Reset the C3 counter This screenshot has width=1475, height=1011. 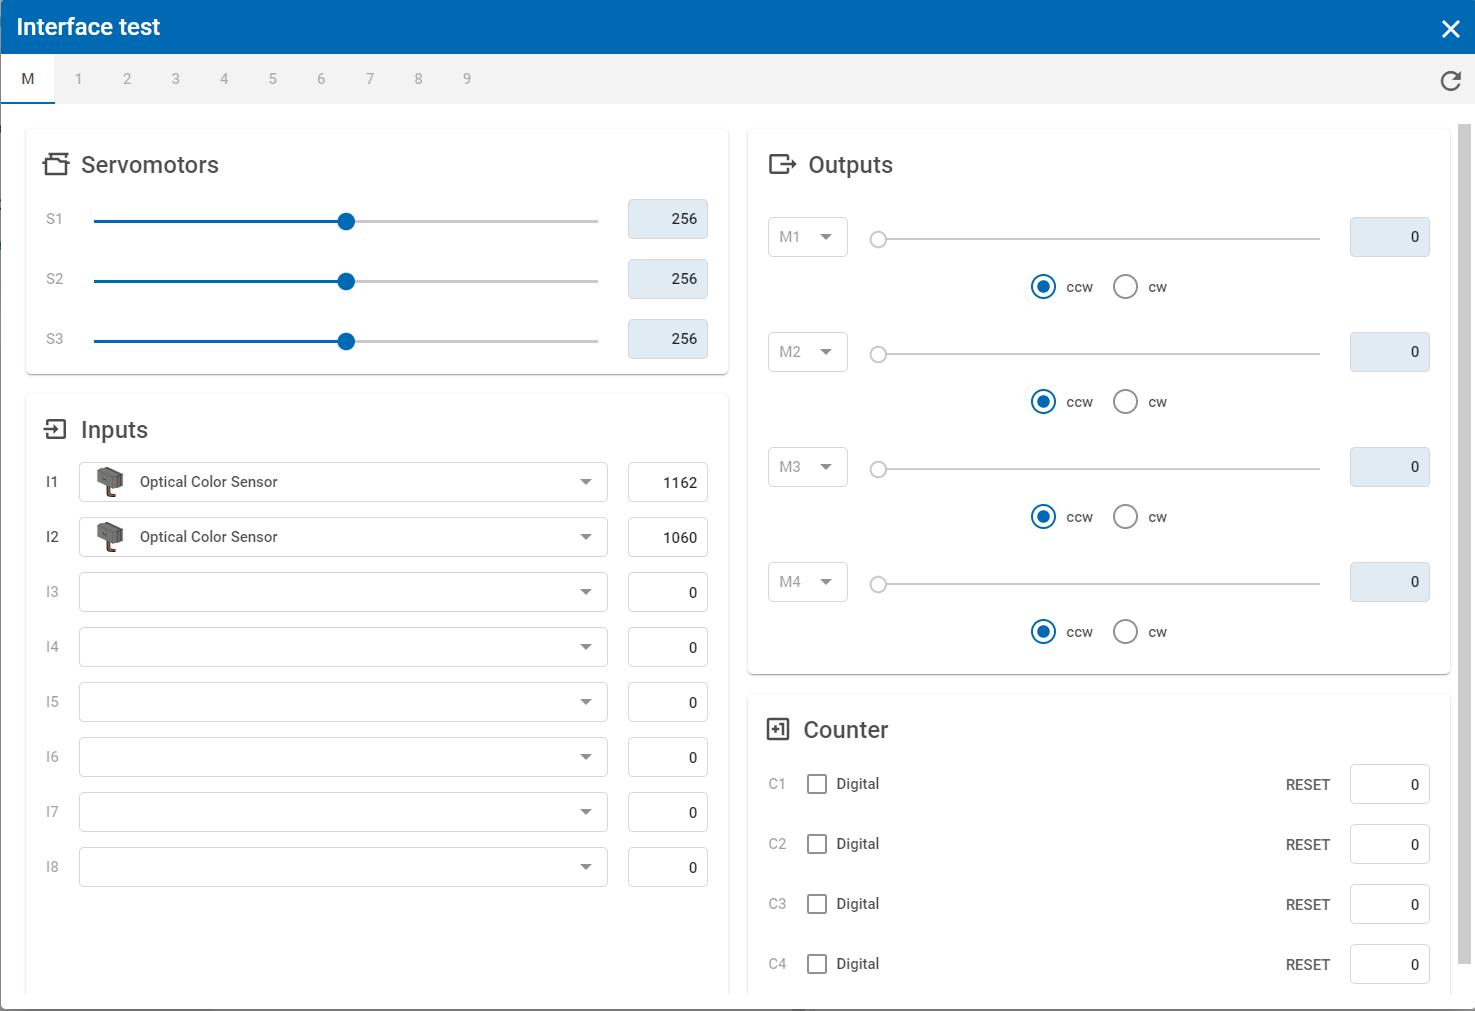pos(1308,905)
